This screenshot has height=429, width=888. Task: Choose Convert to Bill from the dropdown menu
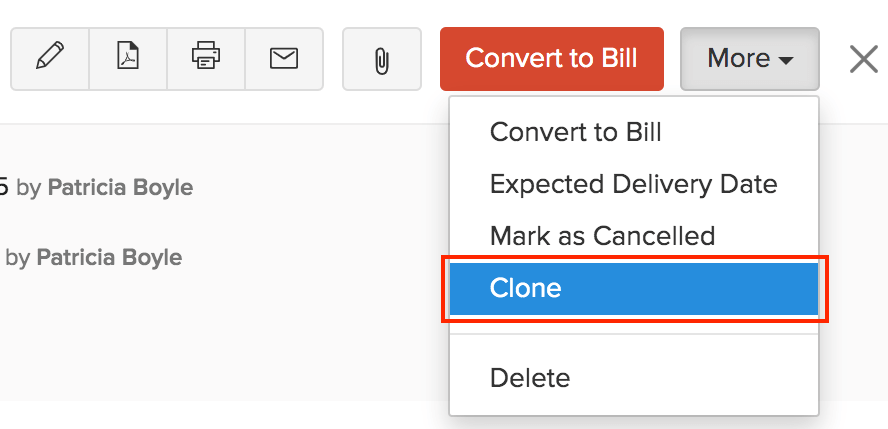coord(575,132)
